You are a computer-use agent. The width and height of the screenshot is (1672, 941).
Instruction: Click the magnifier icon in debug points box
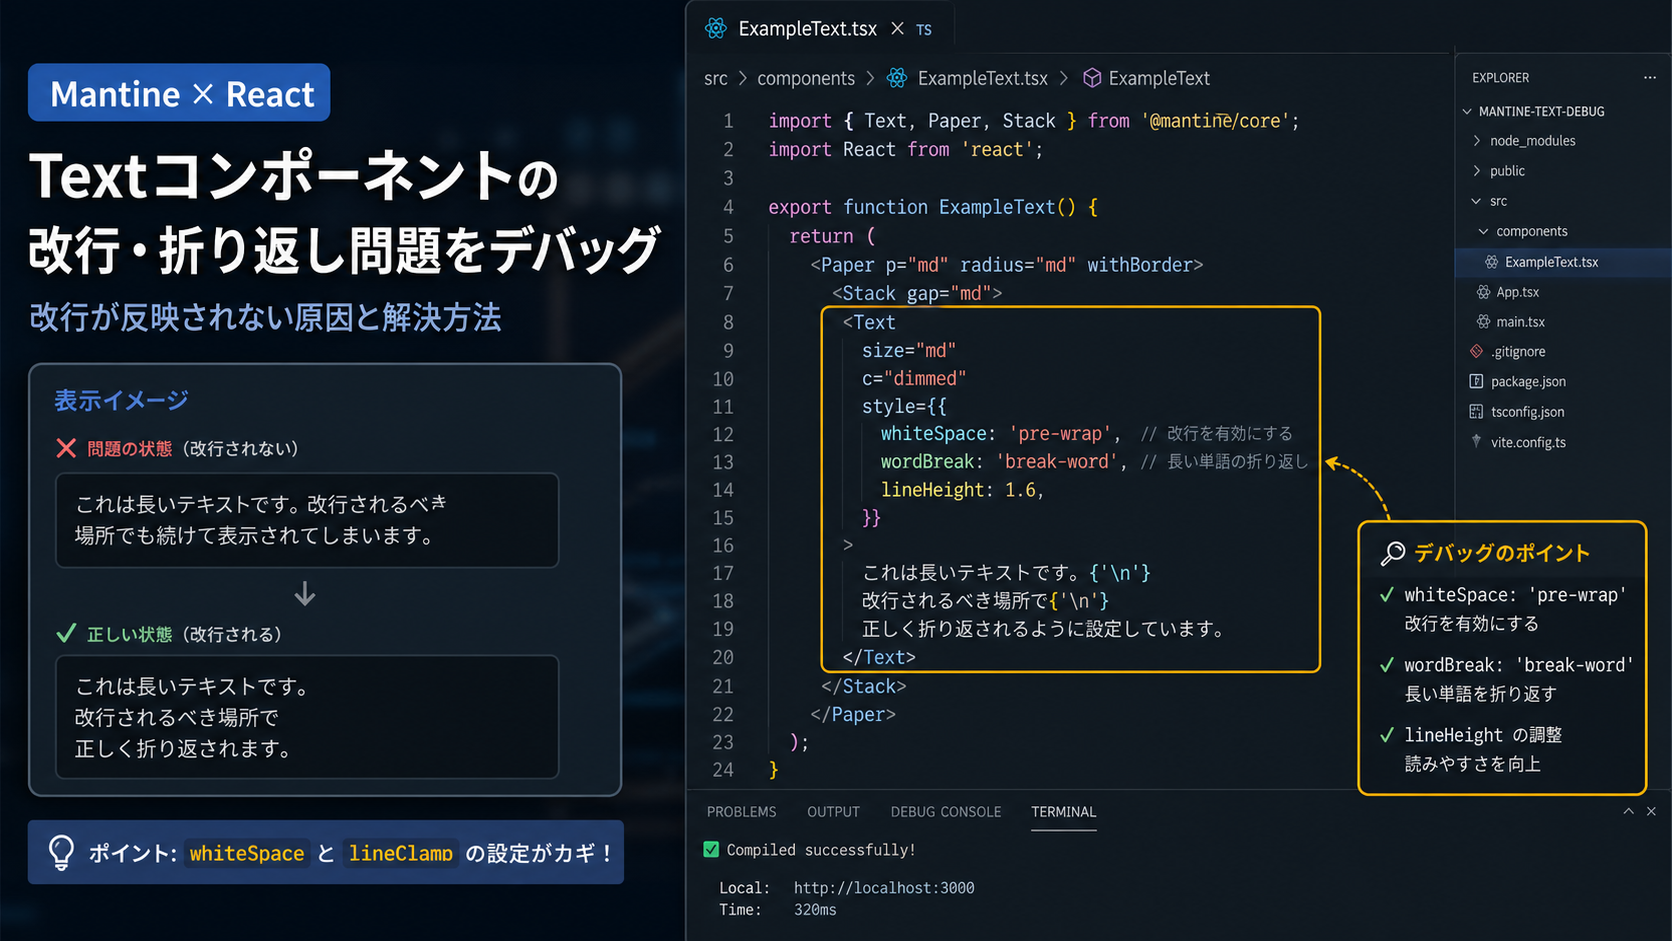click(x=1392, y=553)
